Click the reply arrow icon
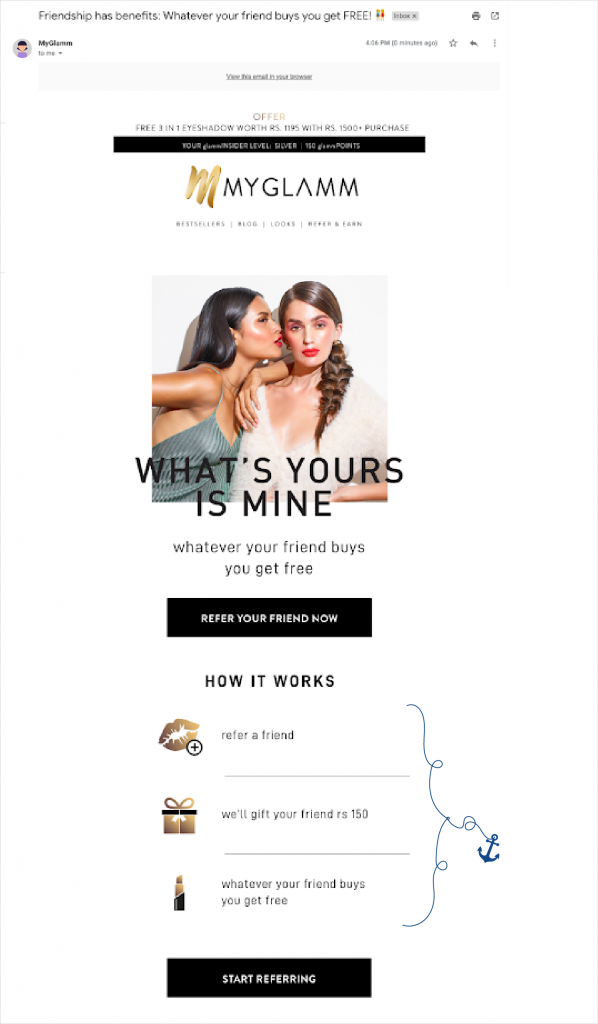 pyautogui.click(x=474, y=43)
